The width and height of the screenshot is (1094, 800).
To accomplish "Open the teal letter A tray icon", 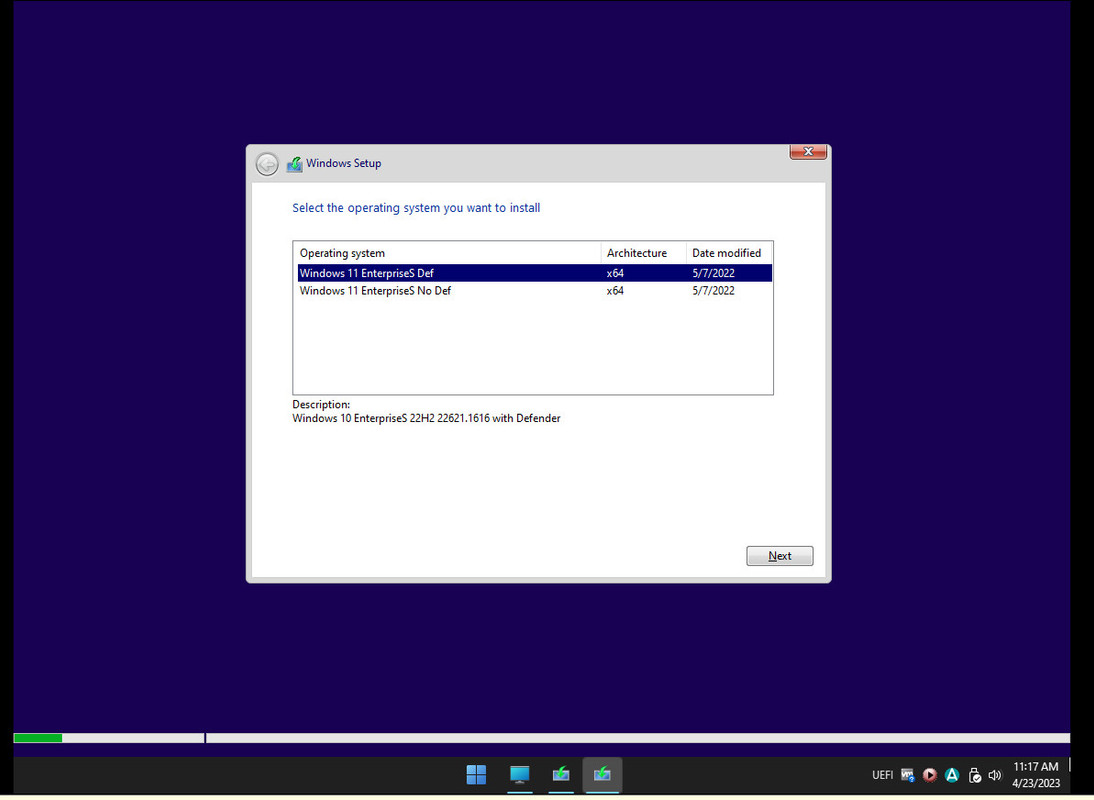I will pos(952,775).
